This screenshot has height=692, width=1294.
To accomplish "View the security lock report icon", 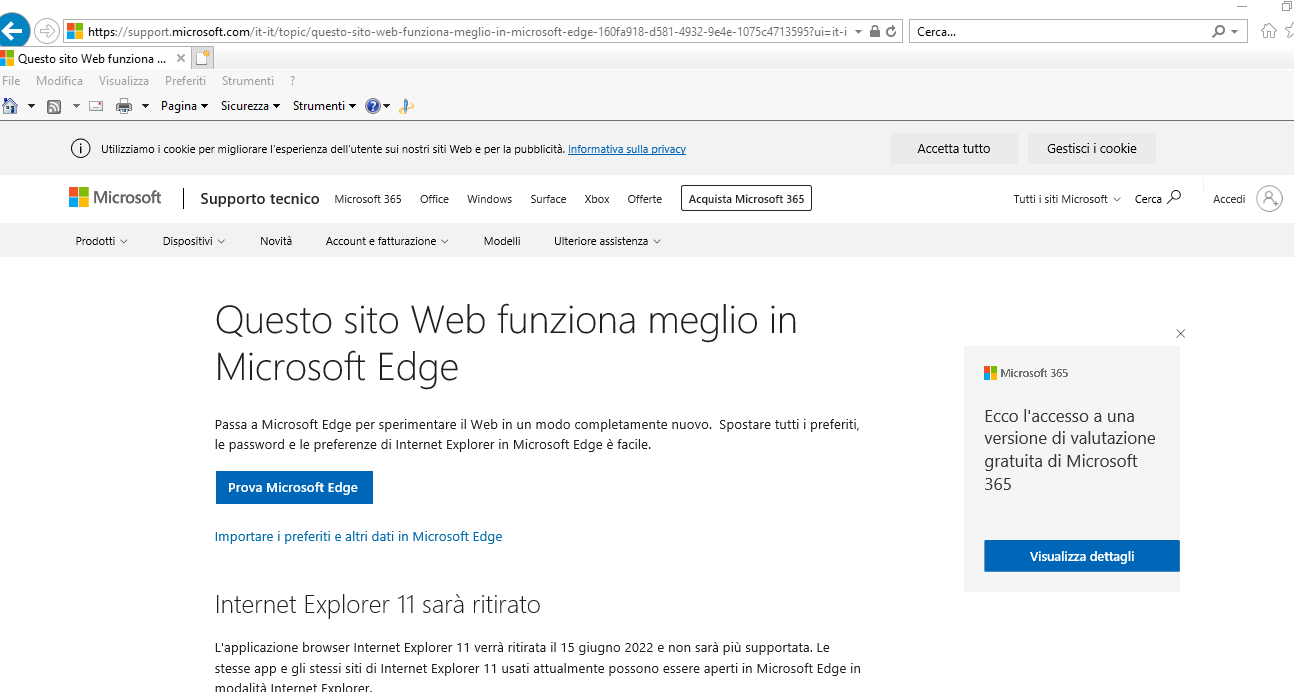I will pyautogui.click(x=875, y=31).
